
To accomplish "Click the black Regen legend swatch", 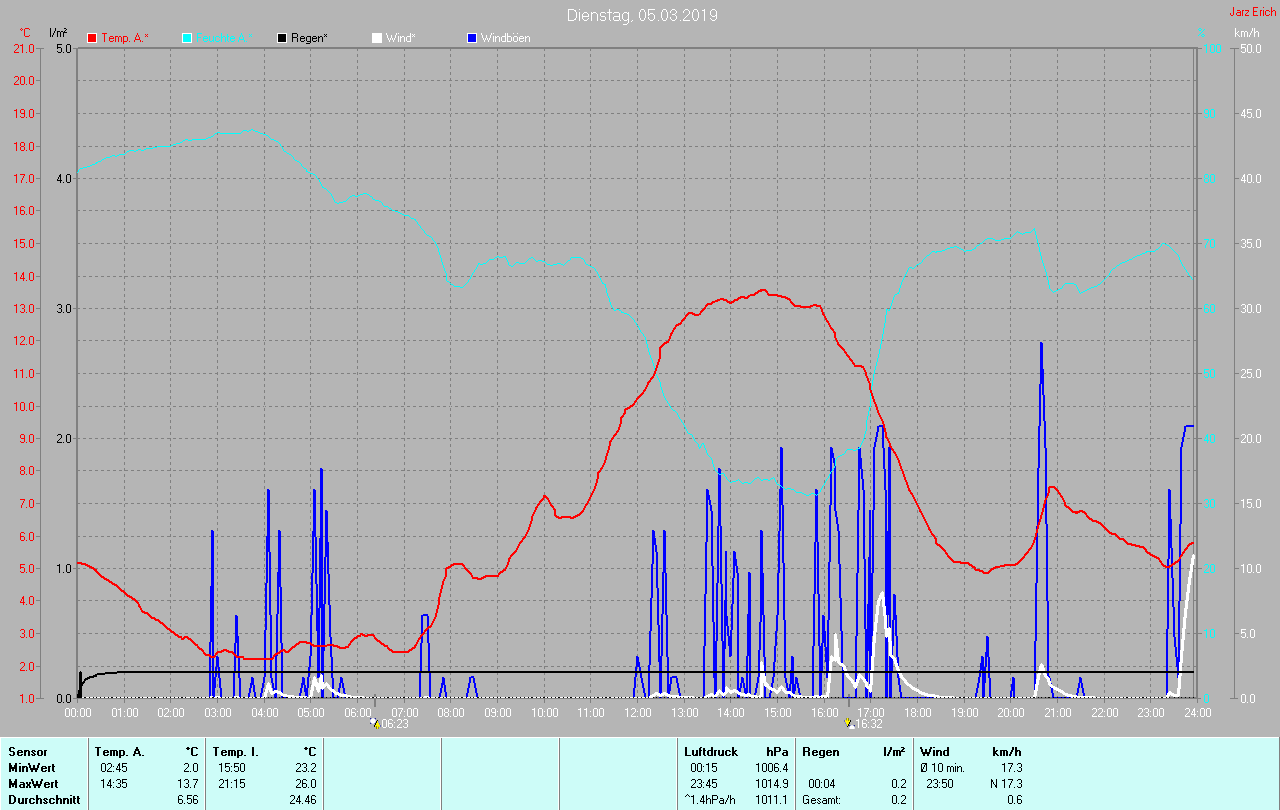I will click(282, 38).
